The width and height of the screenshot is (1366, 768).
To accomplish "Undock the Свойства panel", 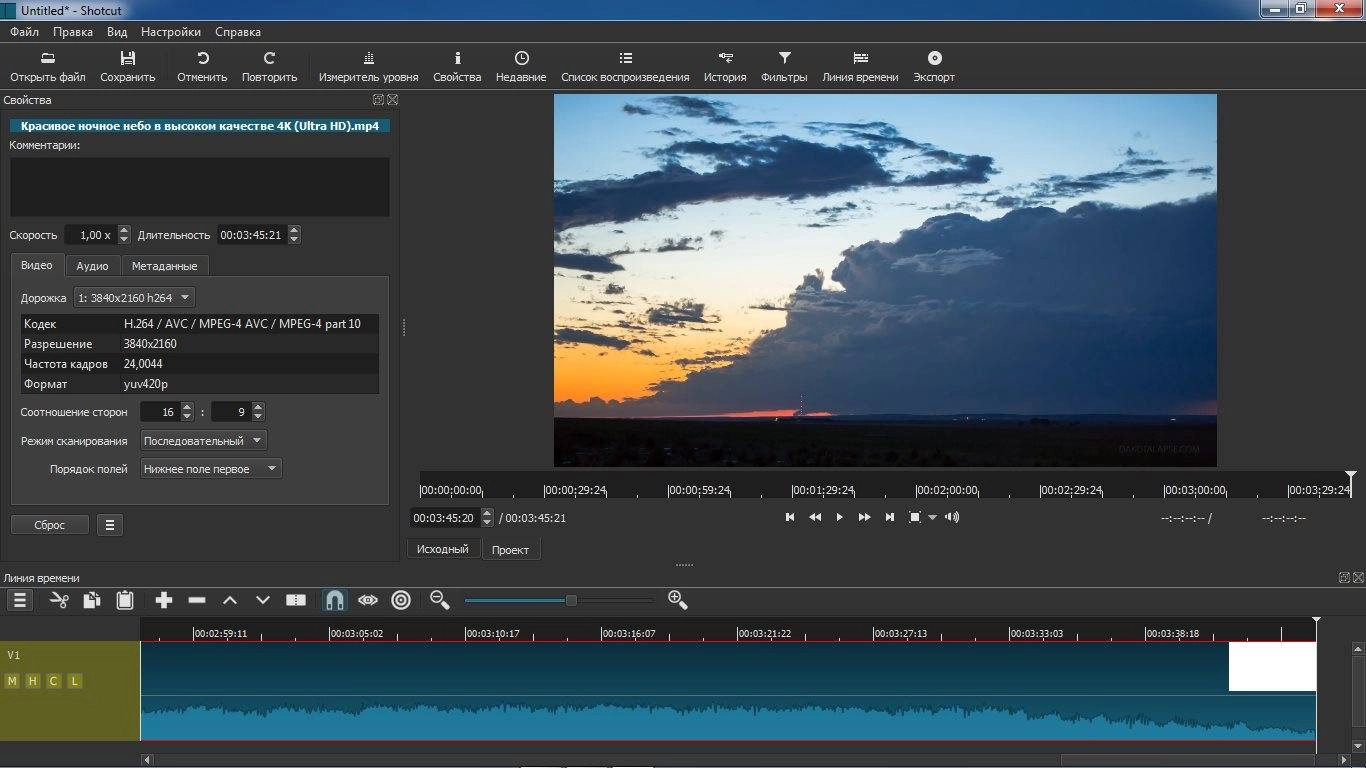I will (378, 100).
